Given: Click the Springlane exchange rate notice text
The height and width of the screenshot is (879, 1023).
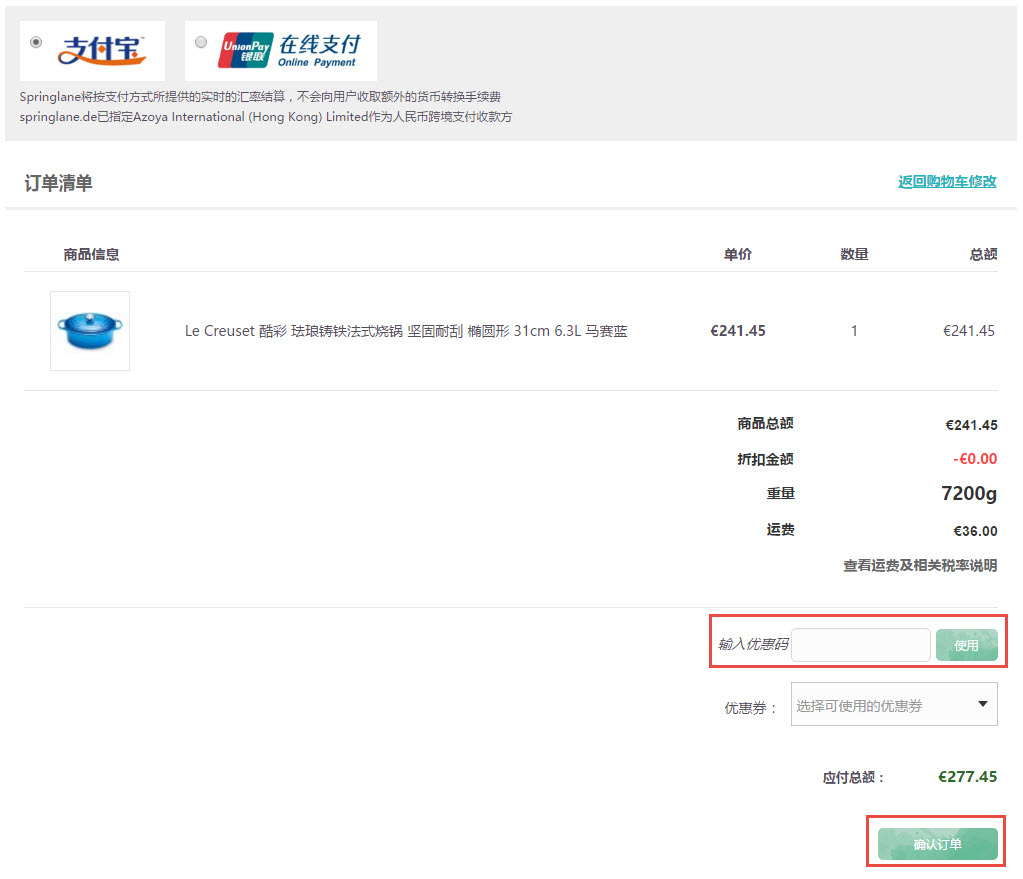Looking at the screenshot, I should 260,97.
